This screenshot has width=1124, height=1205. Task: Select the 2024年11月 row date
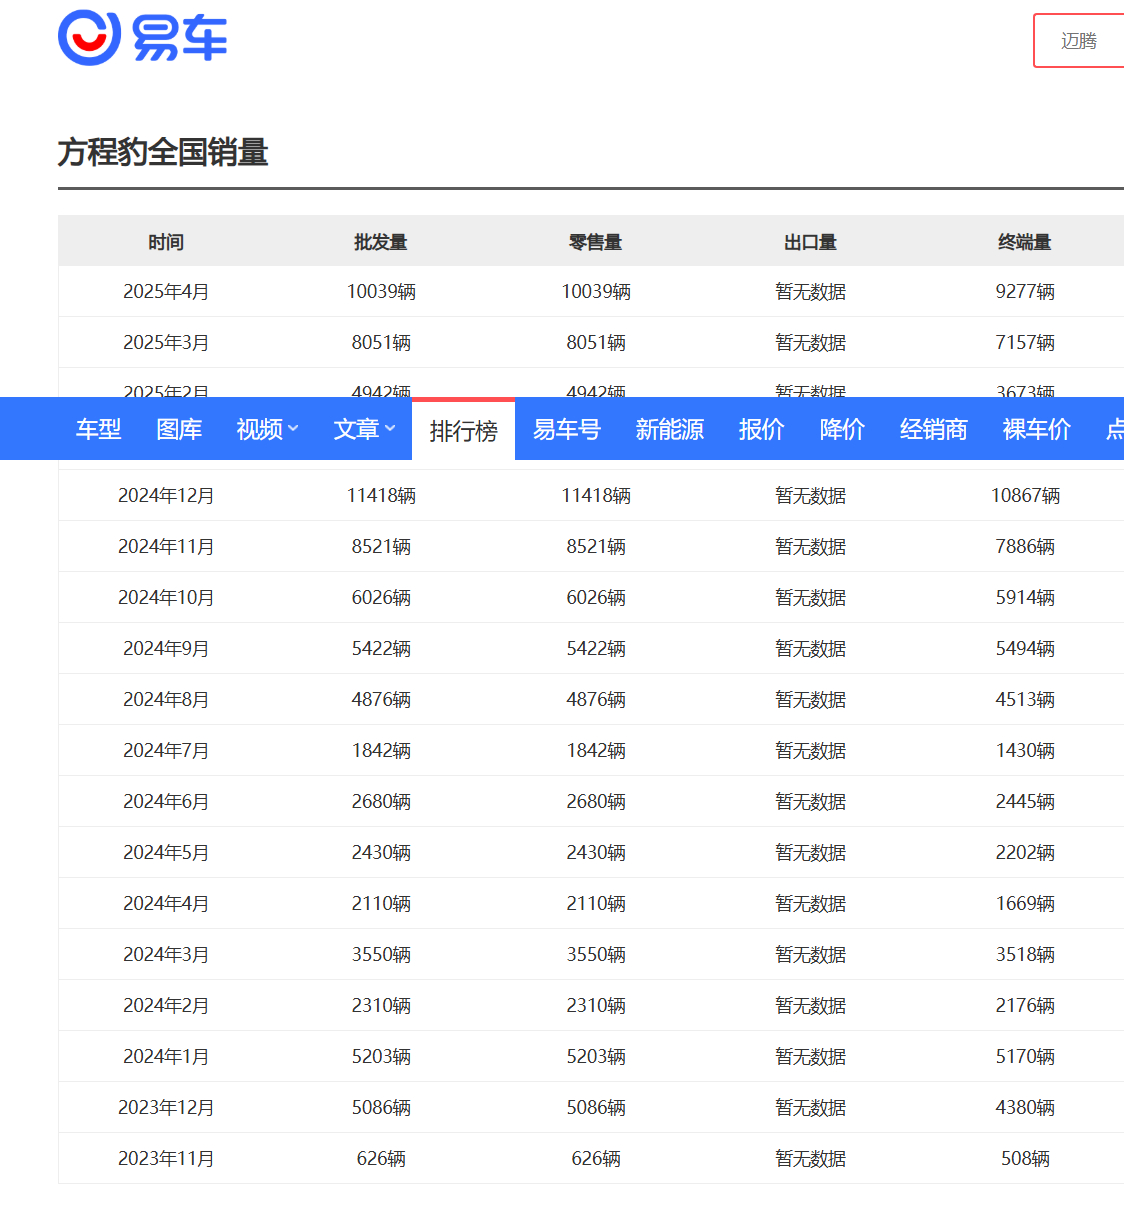[x=166, y=546]
